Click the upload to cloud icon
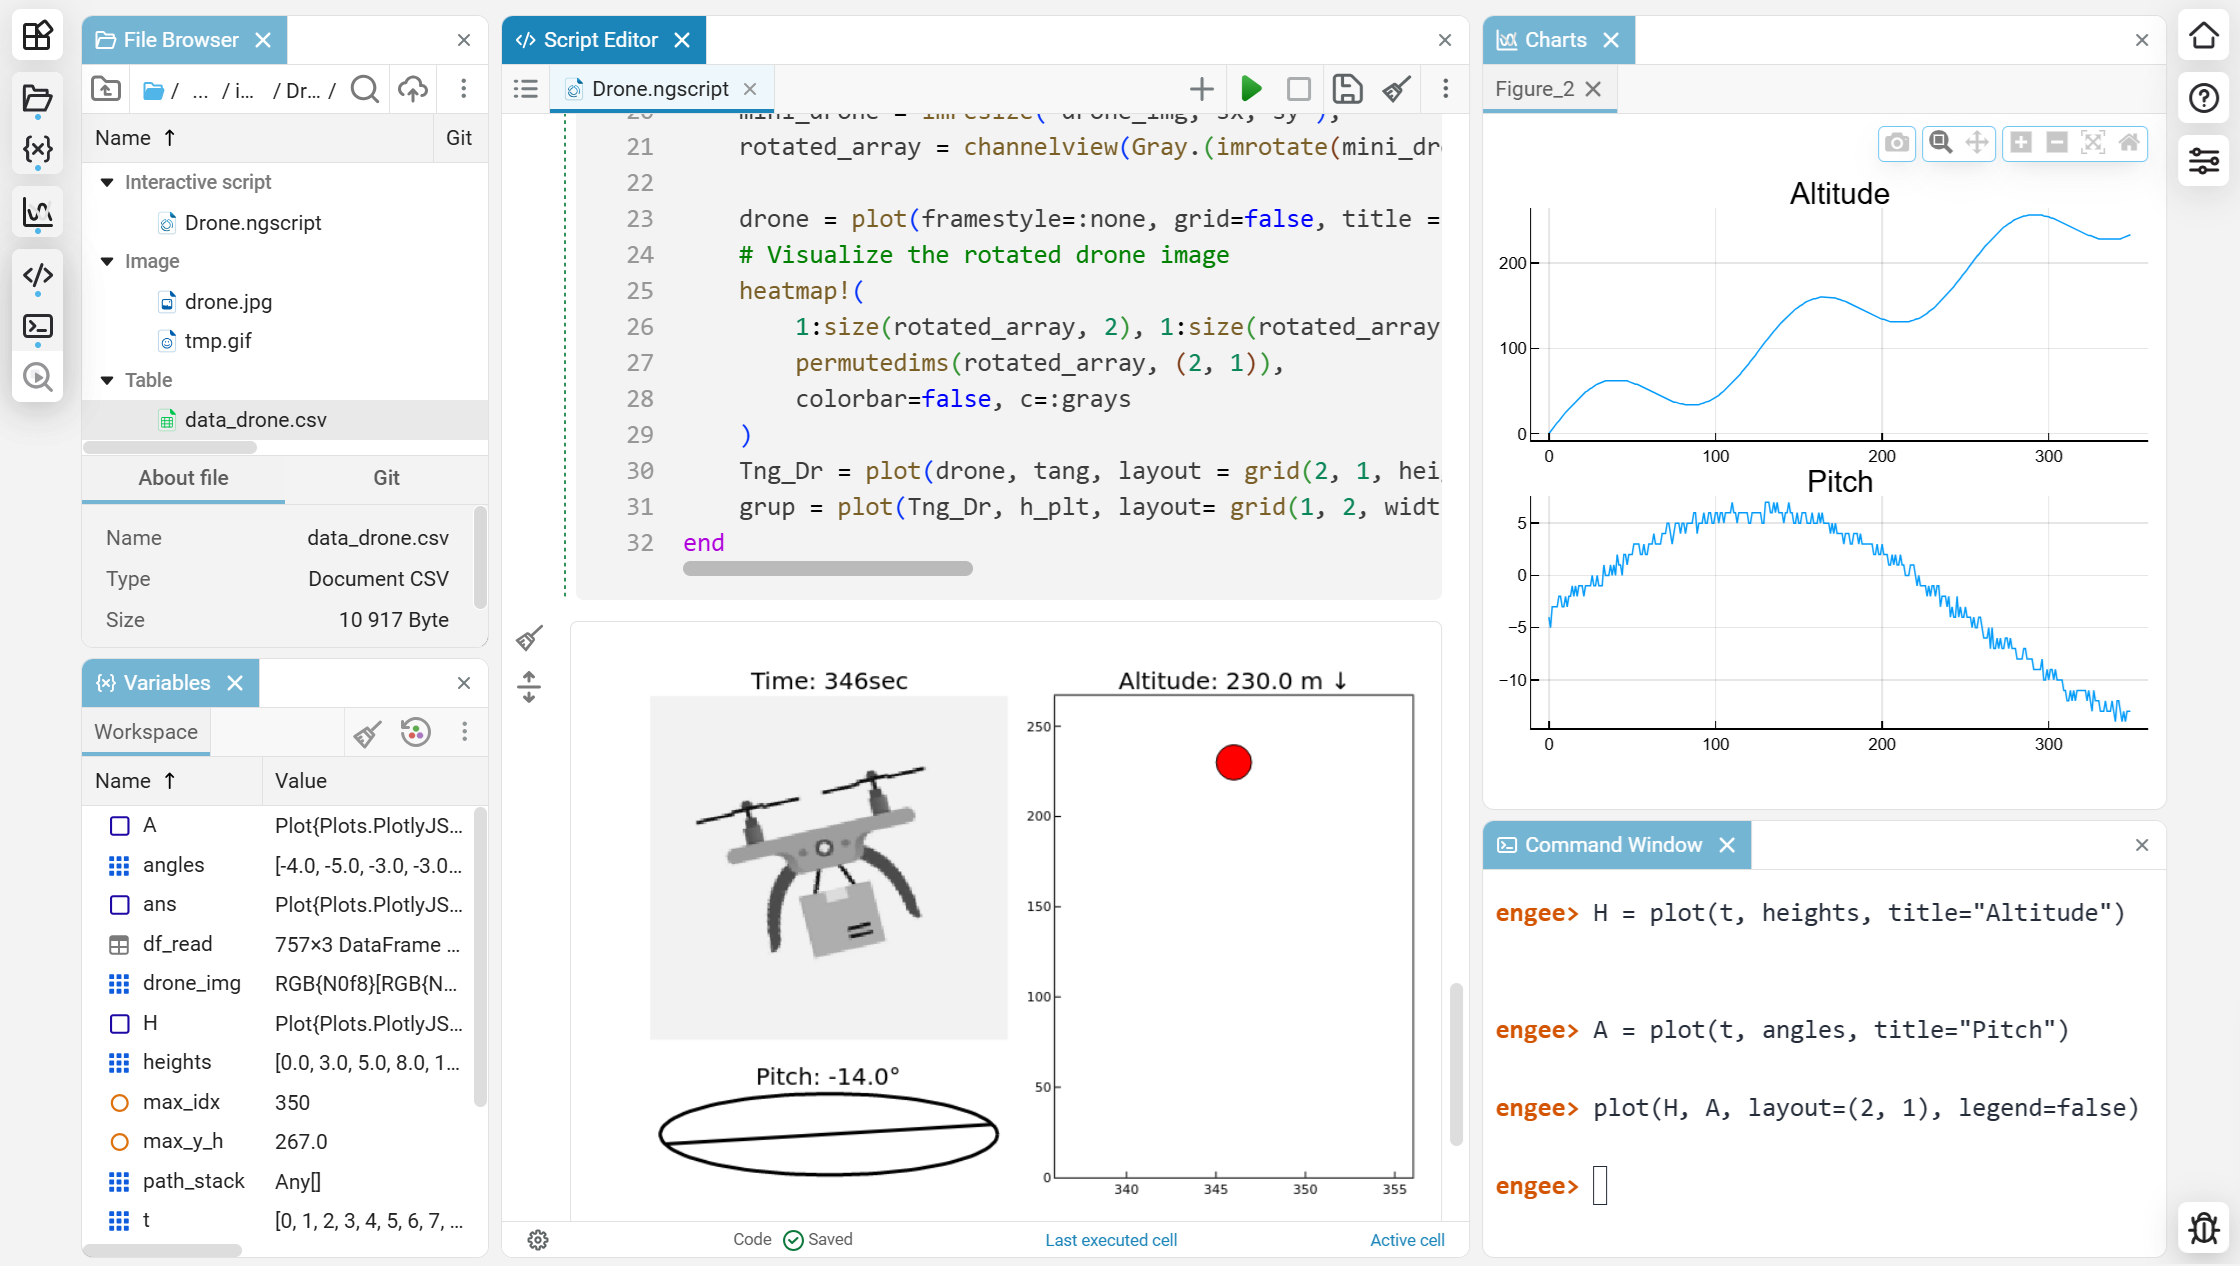This screenshot has width=2240, height=1266. [412, 90]
